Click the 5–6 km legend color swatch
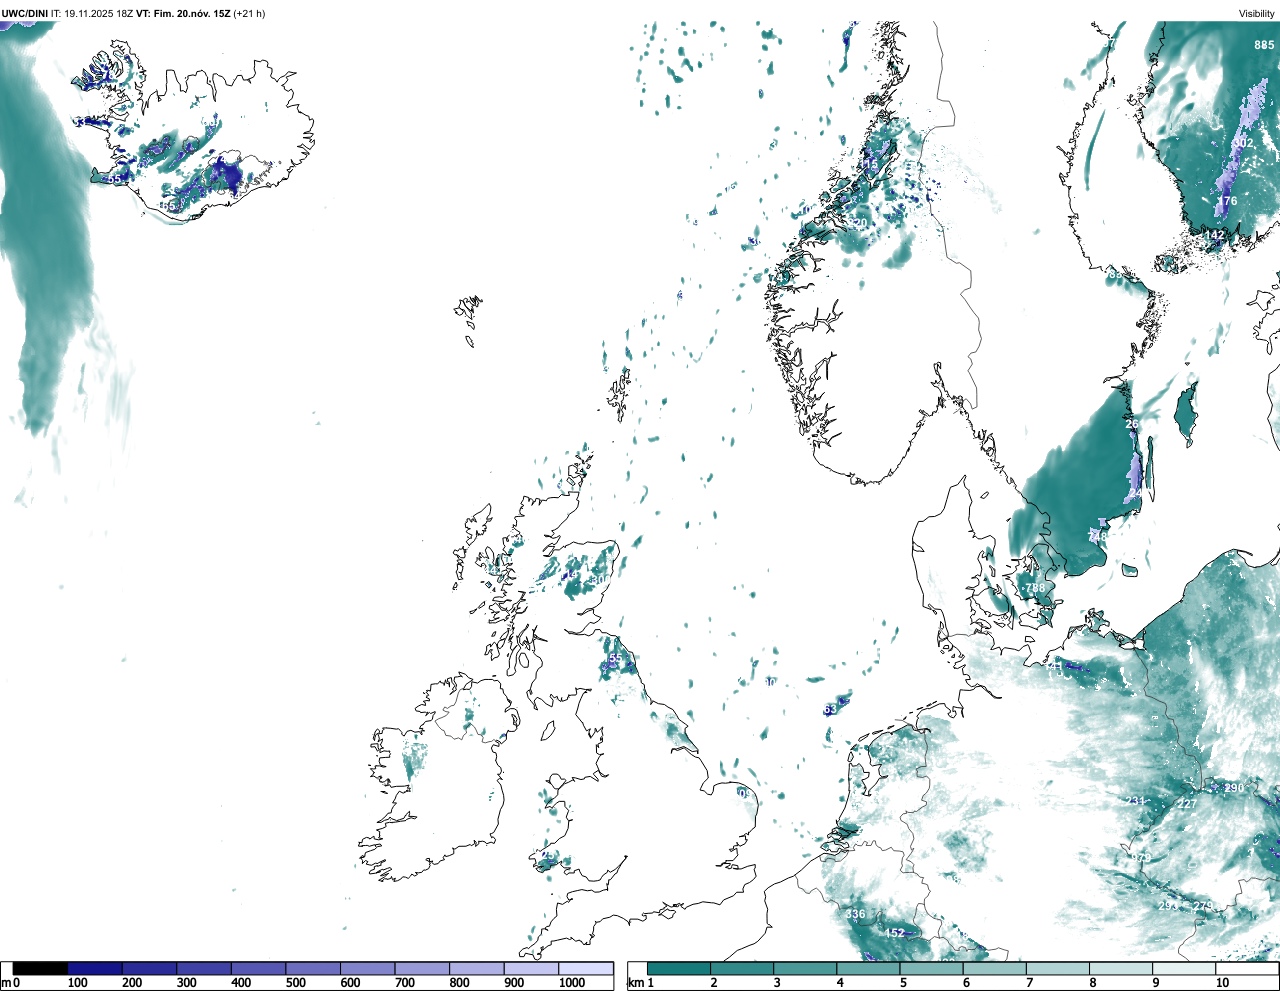Viewport: 1280px width, 991px height. (x=932, y=968)
